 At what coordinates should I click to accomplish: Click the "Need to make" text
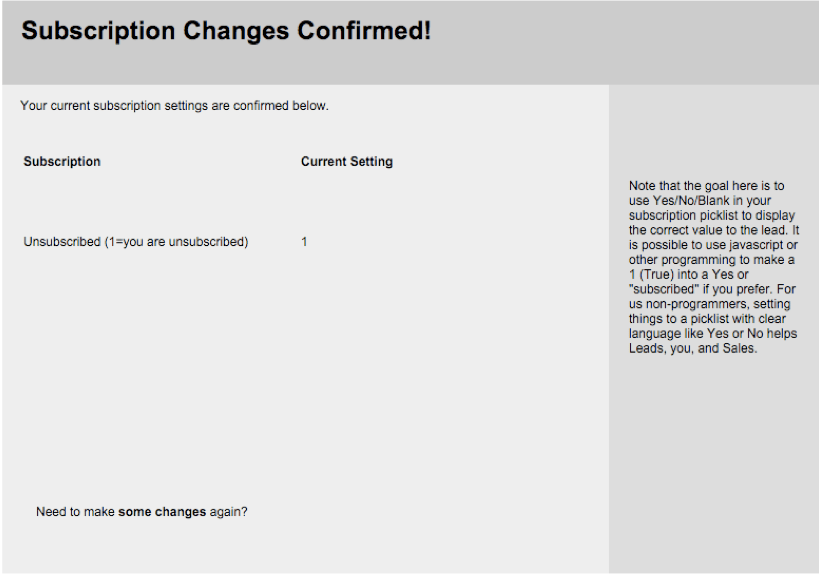tap(75, 512)
